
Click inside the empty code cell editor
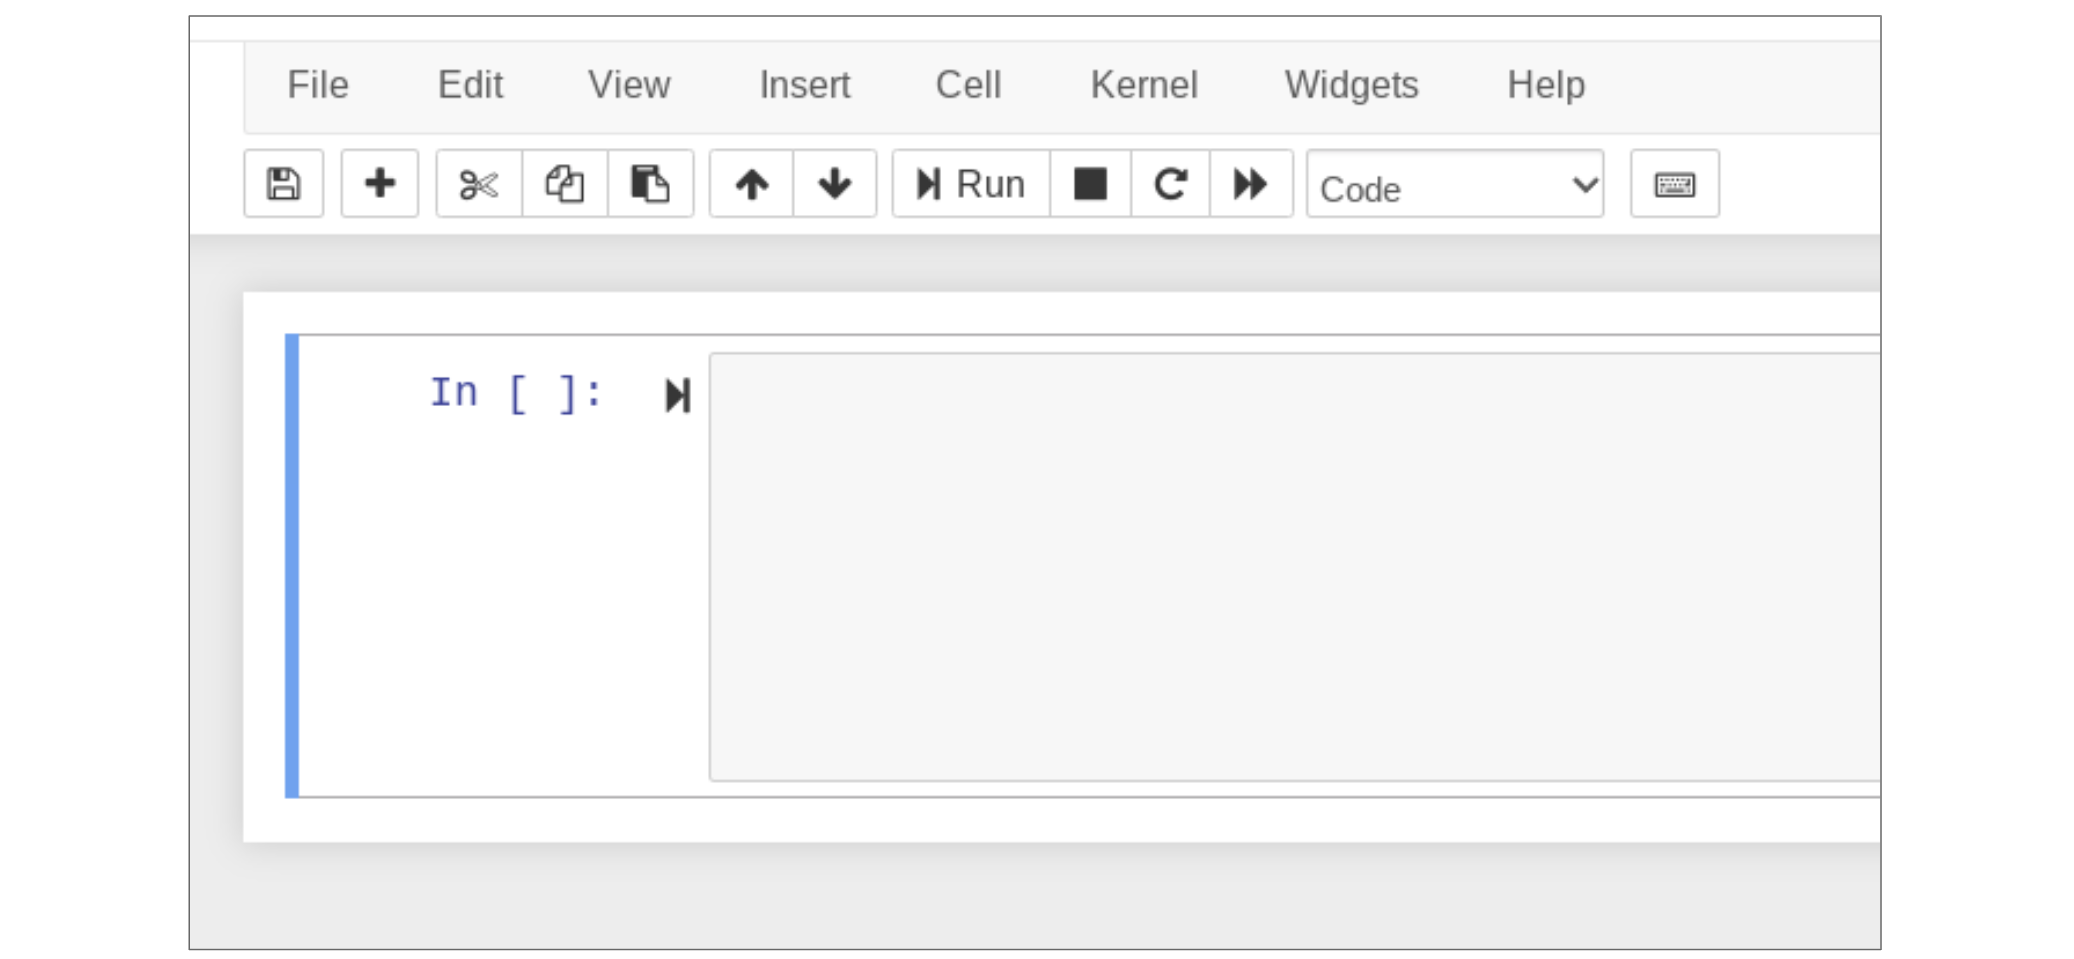[1290, 565]
